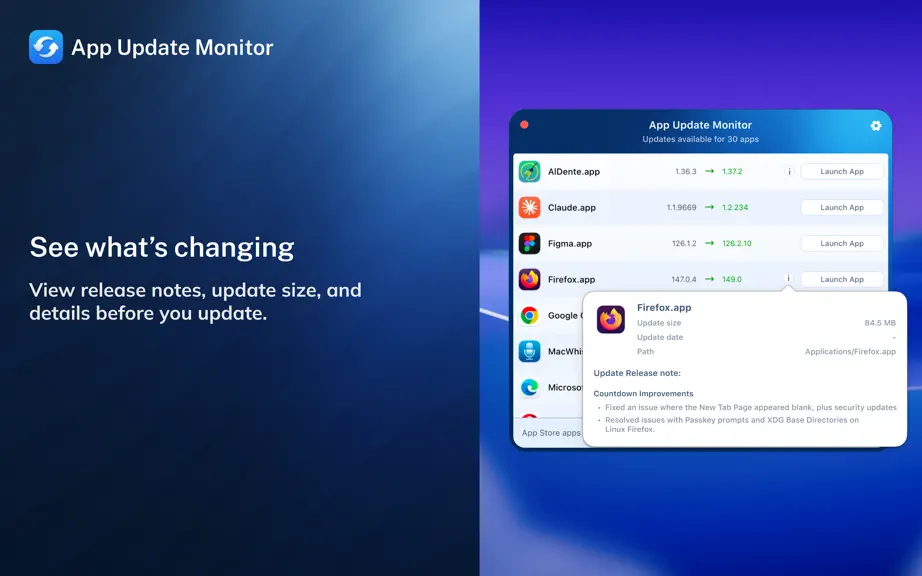Click new version 1.37.2 for AlDente

(x=732, y=172)
